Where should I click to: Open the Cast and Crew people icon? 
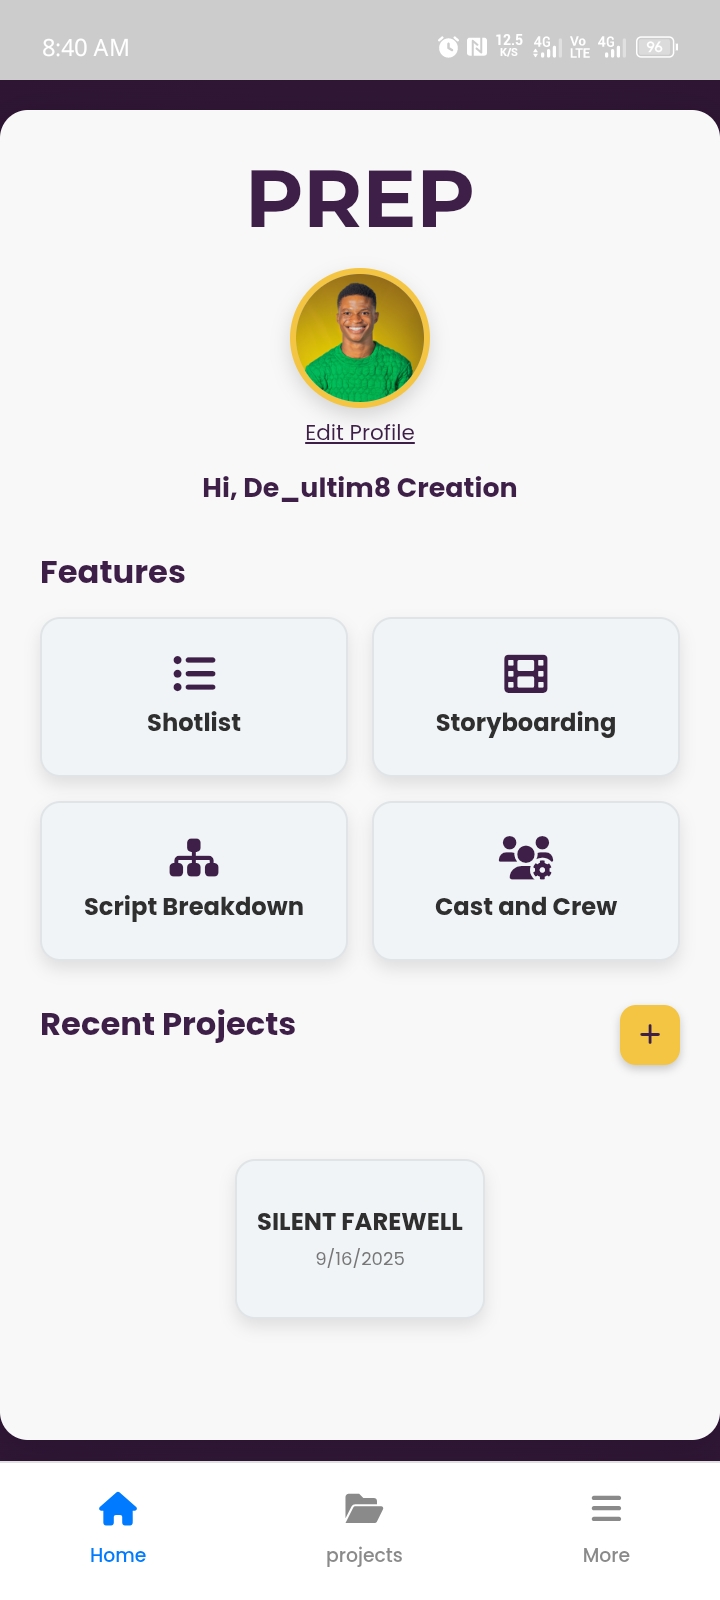click(525, 857)
